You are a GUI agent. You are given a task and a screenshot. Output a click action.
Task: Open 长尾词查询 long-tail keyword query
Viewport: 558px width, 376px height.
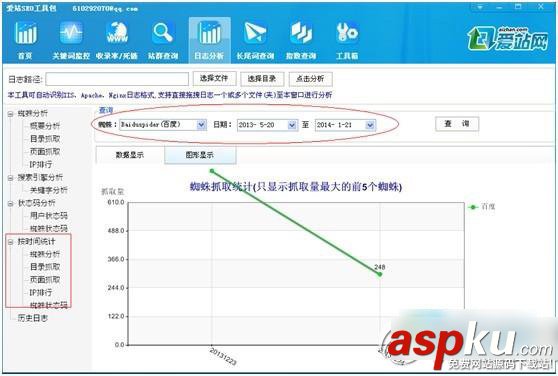pos(255,40)
